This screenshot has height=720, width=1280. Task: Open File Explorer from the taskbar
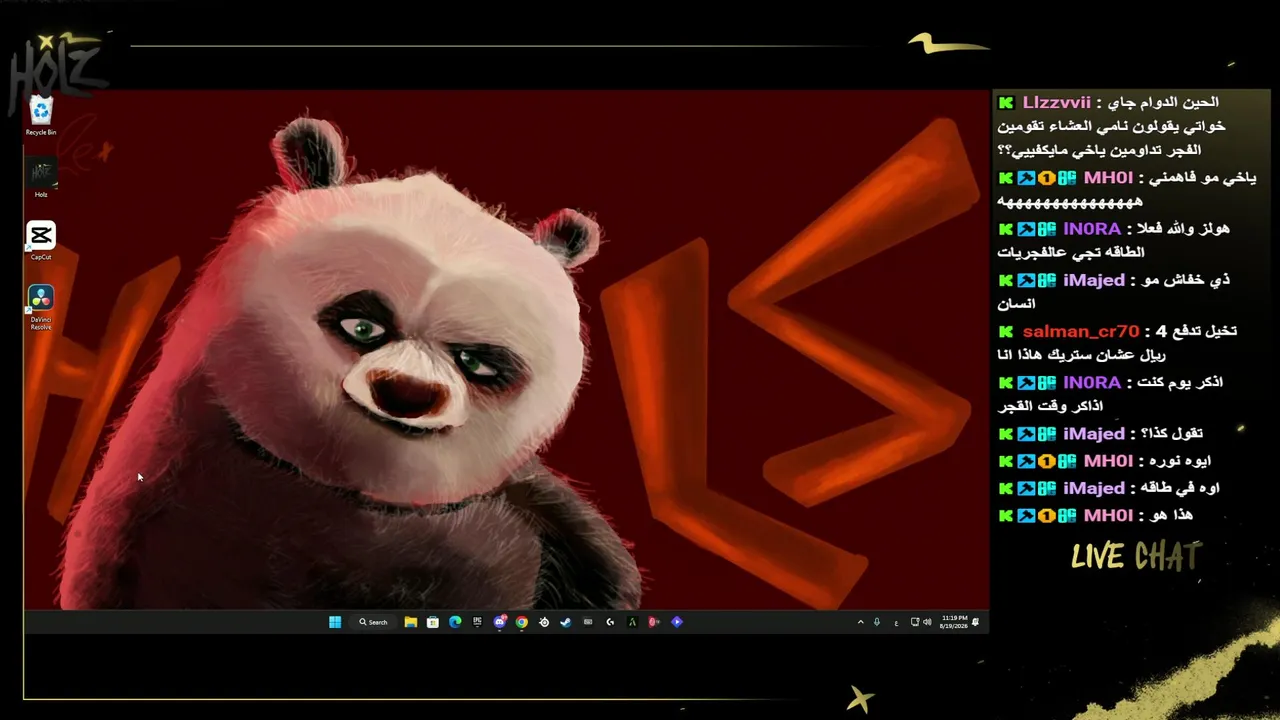tap(411, 622)
